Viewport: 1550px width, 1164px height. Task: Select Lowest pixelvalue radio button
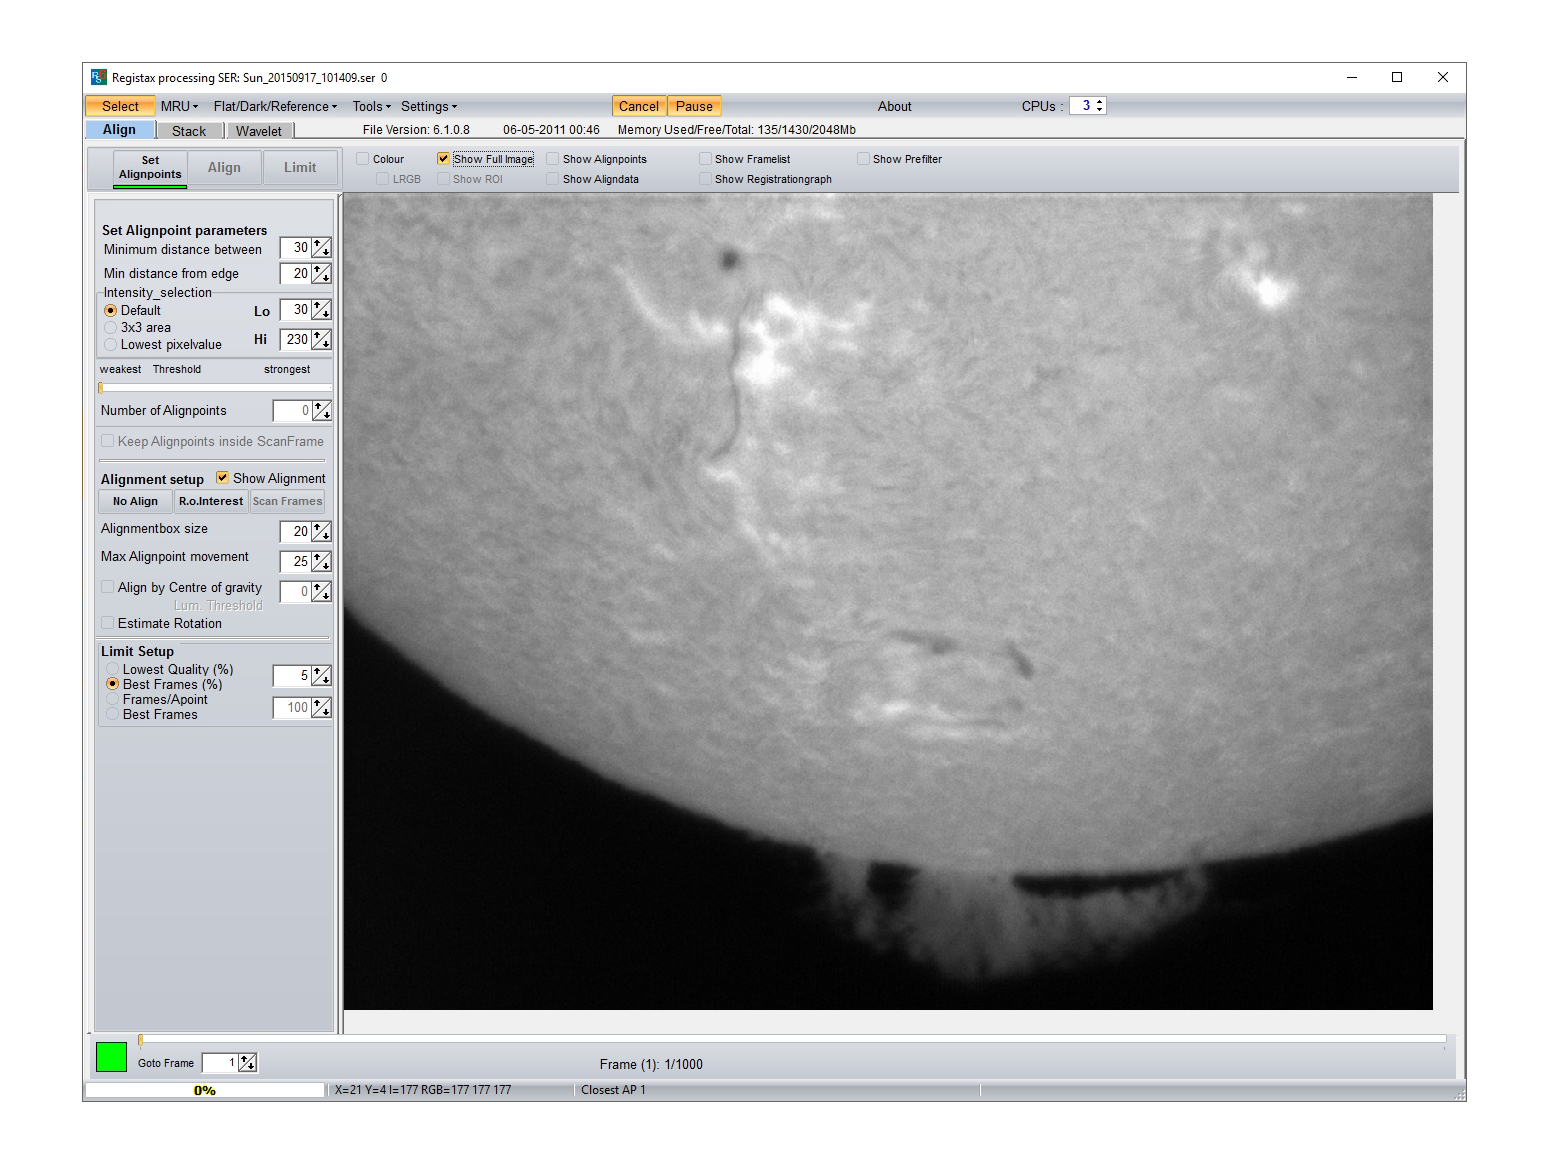(110, 344)
